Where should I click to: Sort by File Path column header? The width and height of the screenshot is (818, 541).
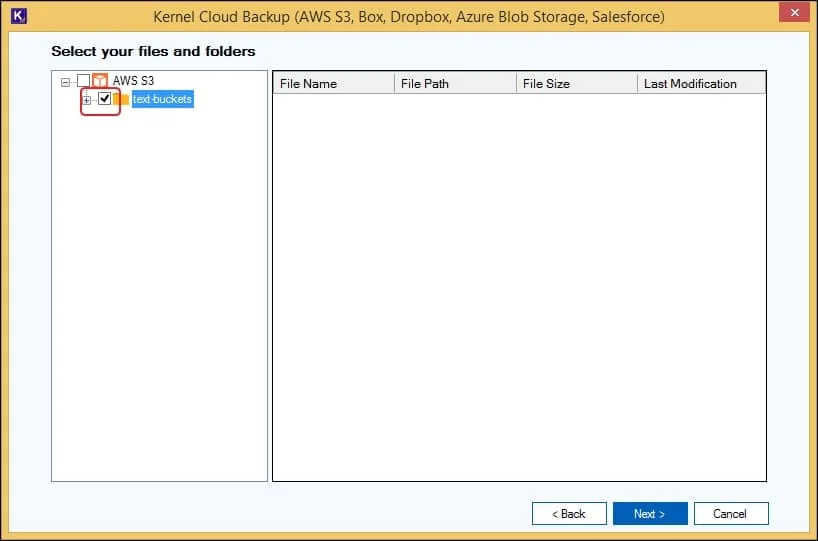(455, 83)
